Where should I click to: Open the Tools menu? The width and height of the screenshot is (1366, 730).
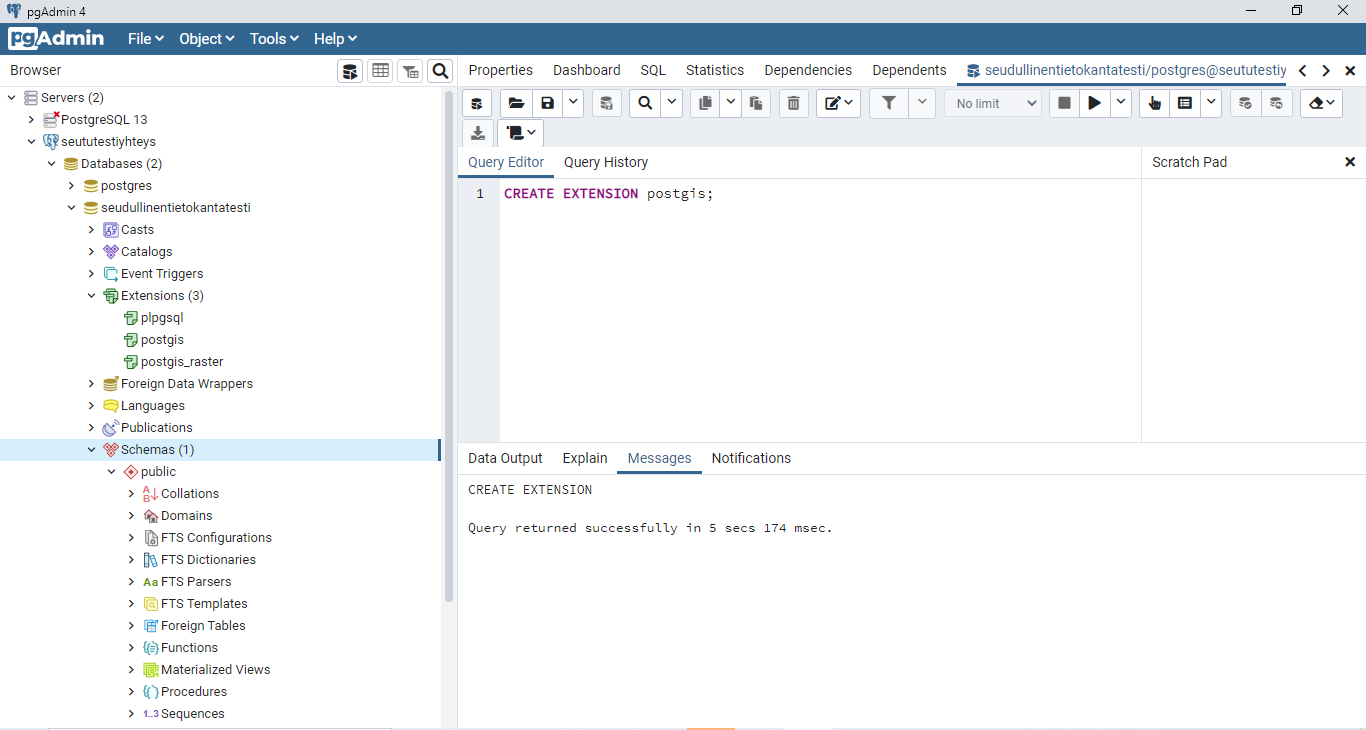pyautogui.click(x=273, y=39)
